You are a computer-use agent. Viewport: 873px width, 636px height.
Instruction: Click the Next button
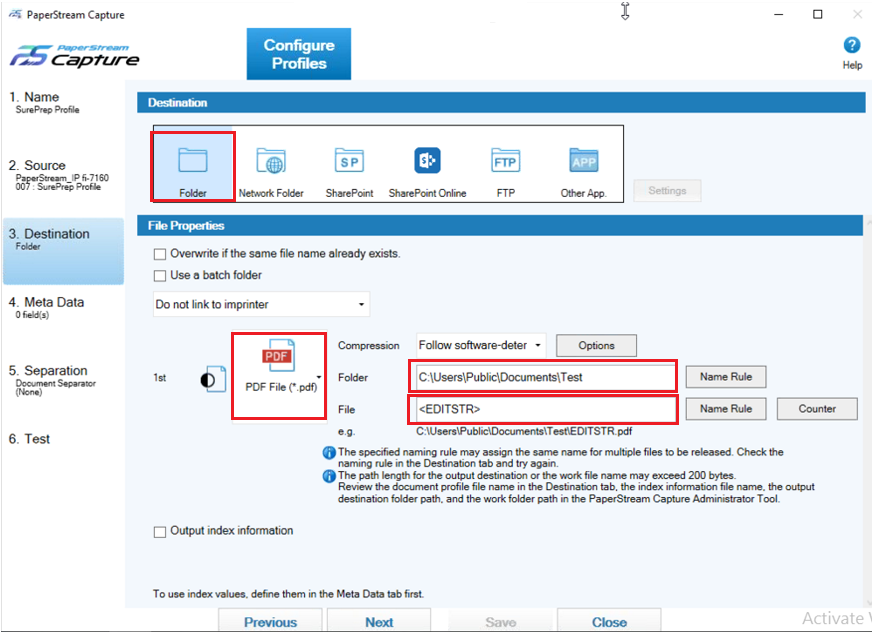pyautogui.click(x=379, y=622)
